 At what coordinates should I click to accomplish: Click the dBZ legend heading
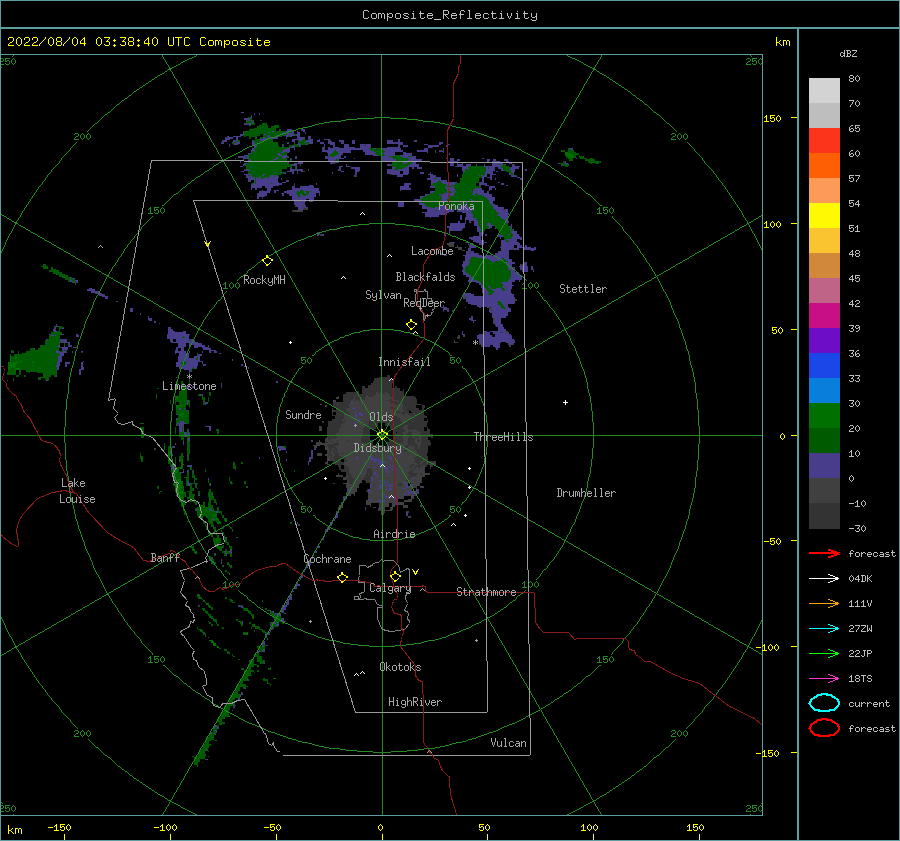click(x=848, y=53)
